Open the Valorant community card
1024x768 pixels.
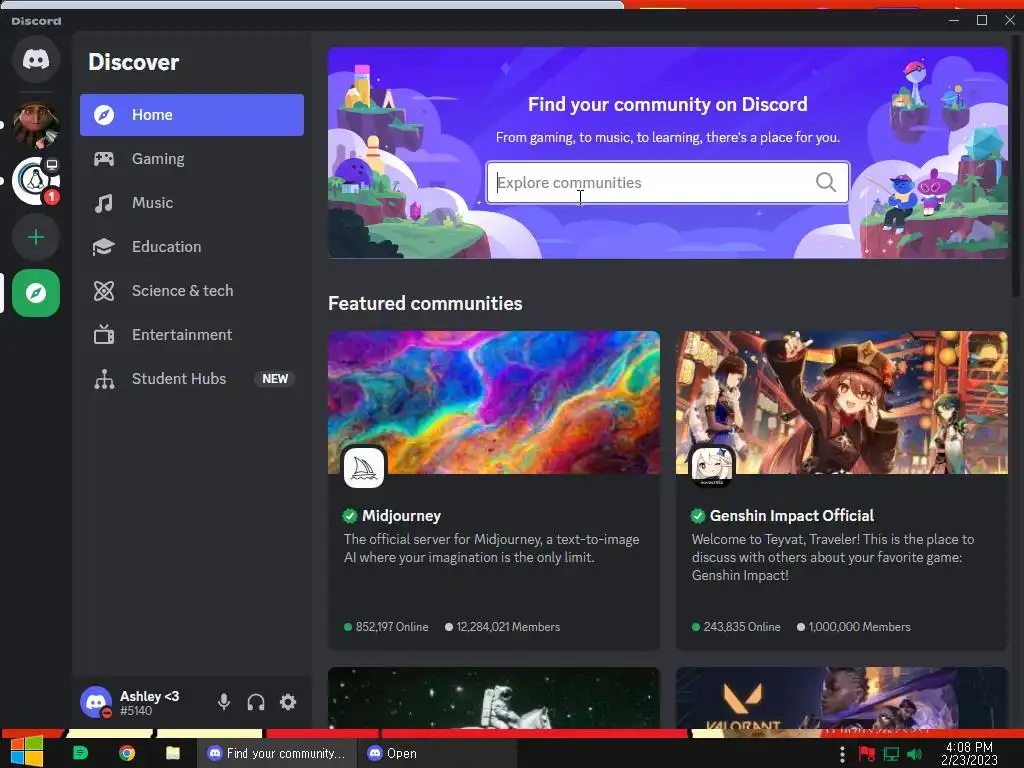[842, 697]
